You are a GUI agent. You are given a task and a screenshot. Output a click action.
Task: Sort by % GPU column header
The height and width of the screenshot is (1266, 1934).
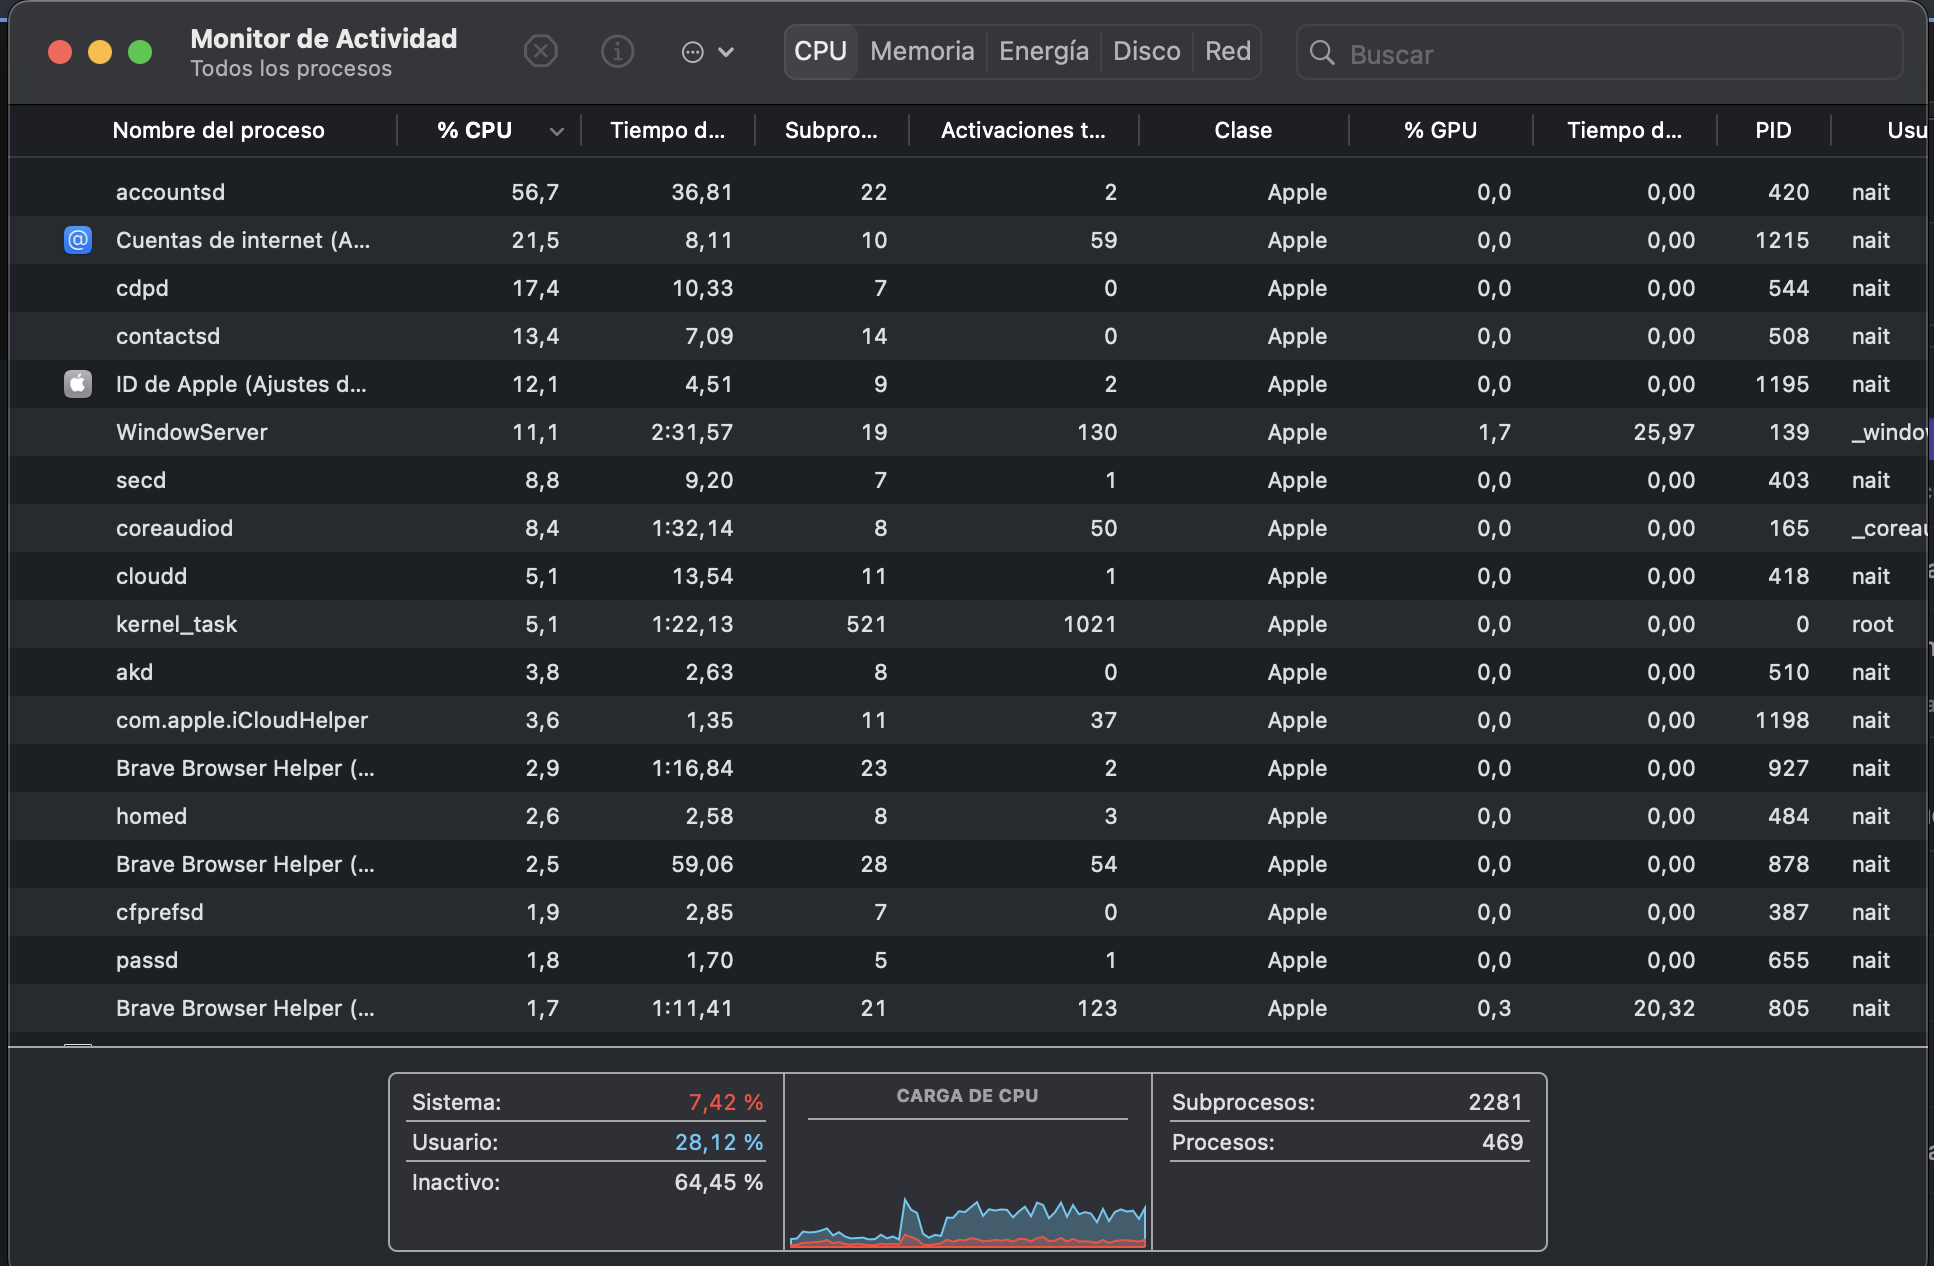(x=1439, y=131)
